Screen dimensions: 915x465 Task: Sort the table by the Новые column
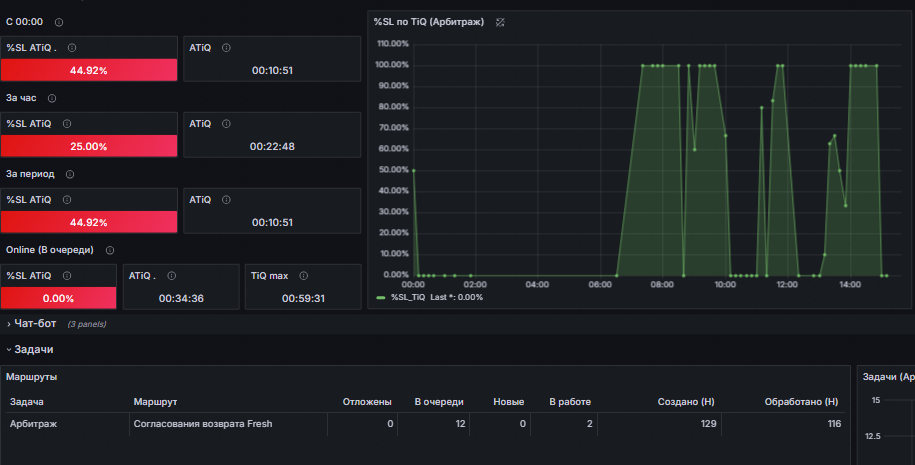(509, 401)
